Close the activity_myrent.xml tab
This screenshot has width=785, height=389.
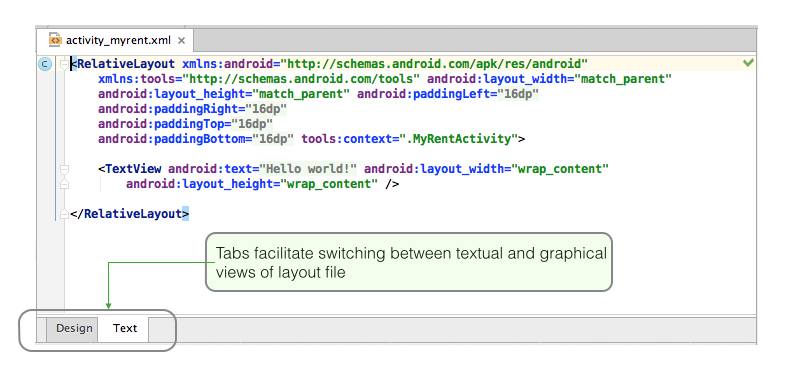[x=181, y=41]
